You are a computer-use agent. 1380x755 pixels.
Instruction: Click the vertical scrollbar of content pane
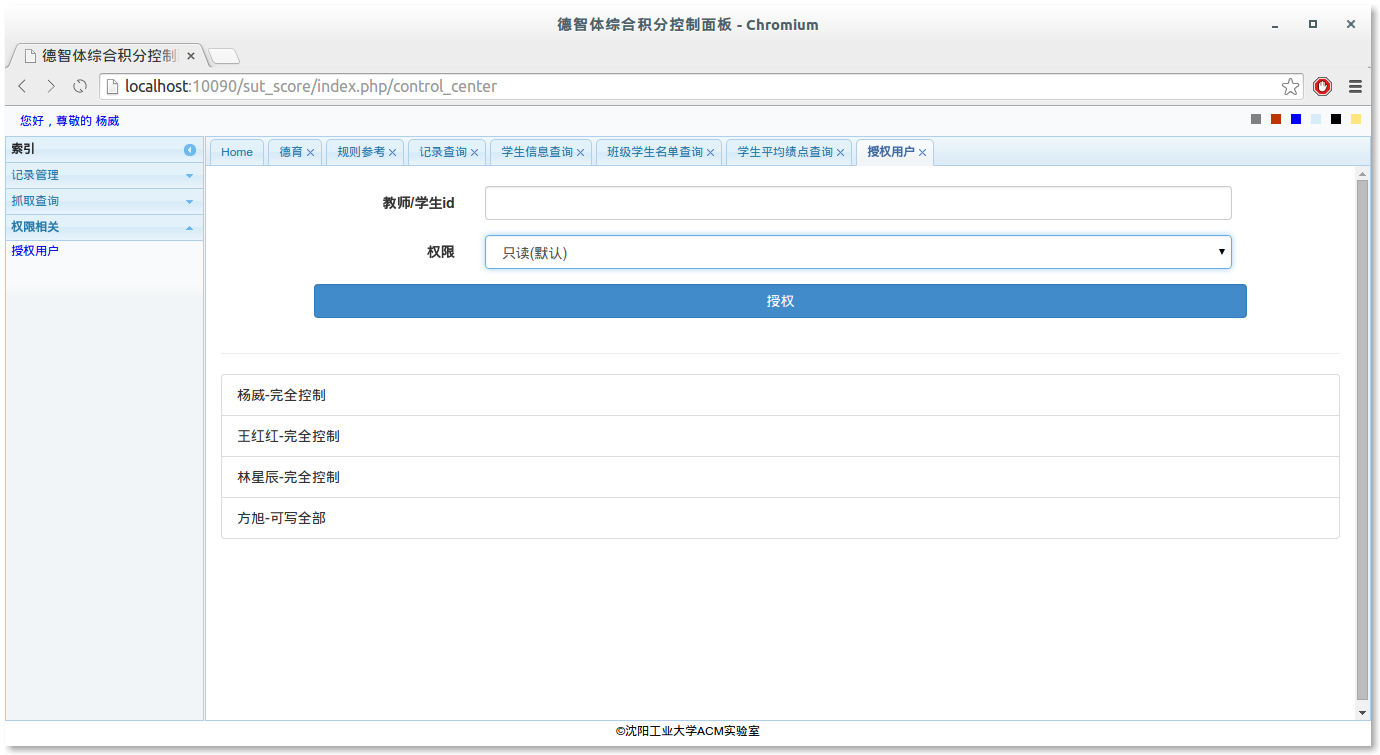1362,440
